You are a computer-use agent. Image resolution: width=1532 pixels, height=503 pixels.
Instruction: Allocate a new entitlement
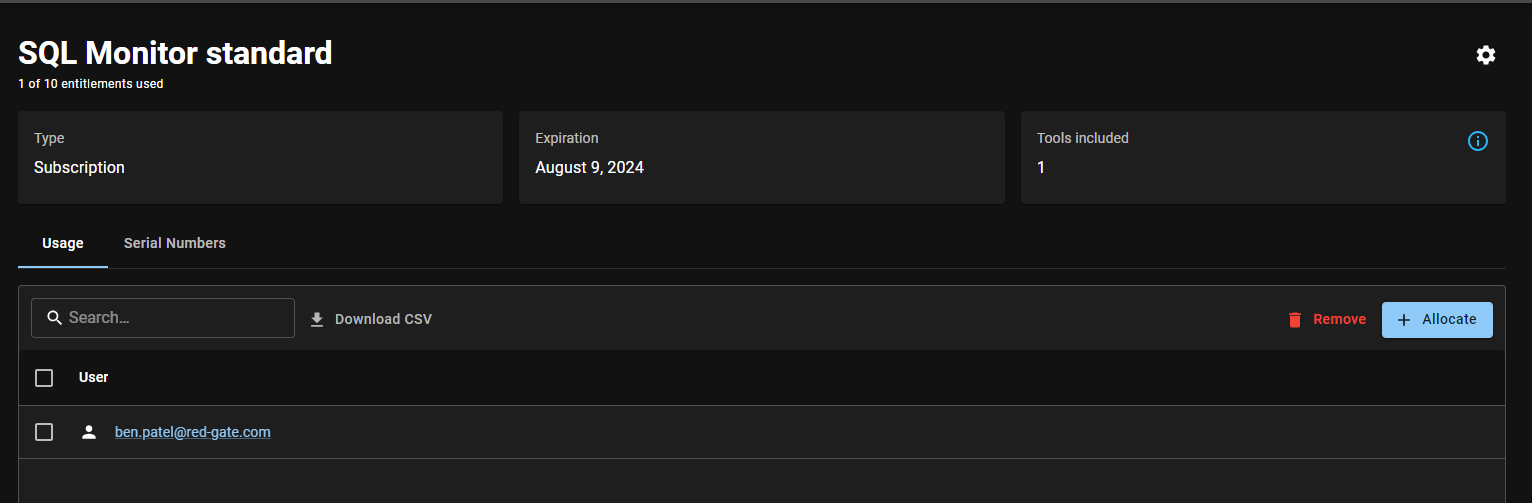pos(1437,320)
